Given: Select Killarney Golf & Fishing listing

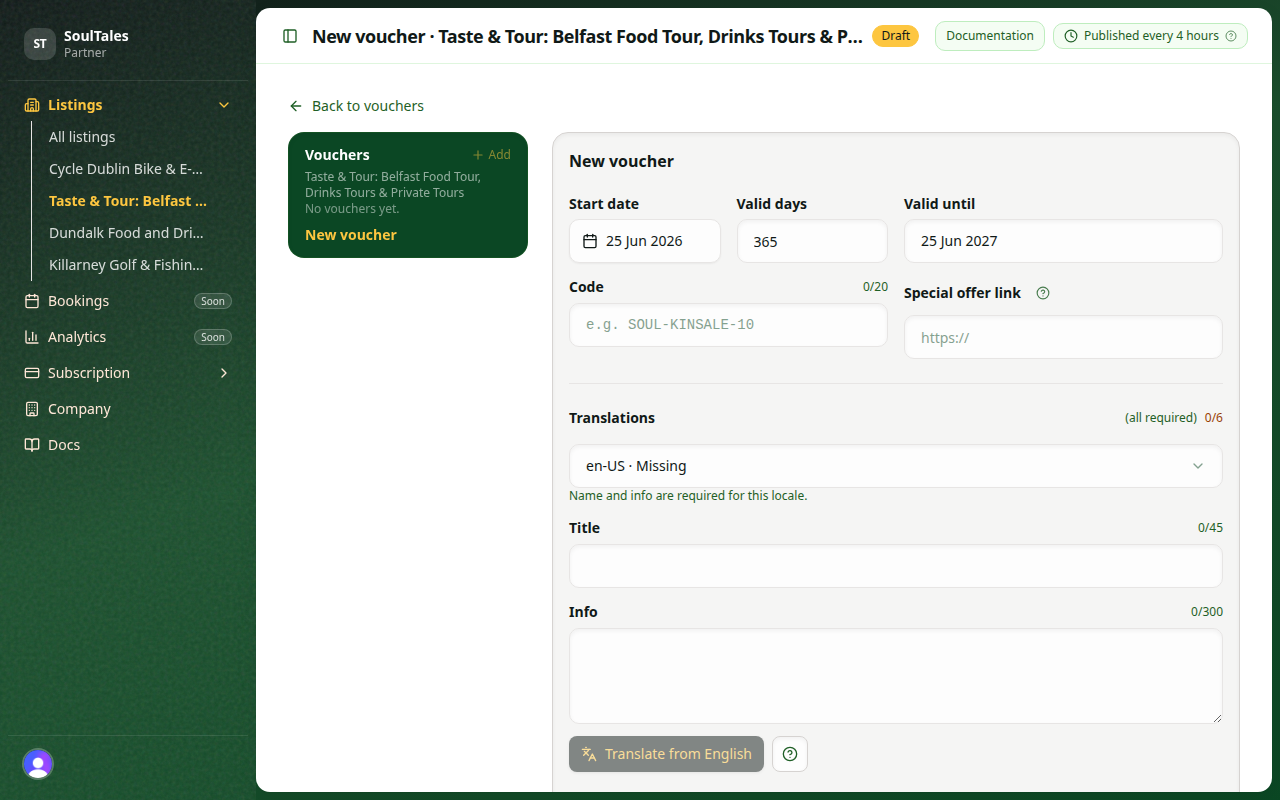Looking at the screenshot, I should [126, 265].
